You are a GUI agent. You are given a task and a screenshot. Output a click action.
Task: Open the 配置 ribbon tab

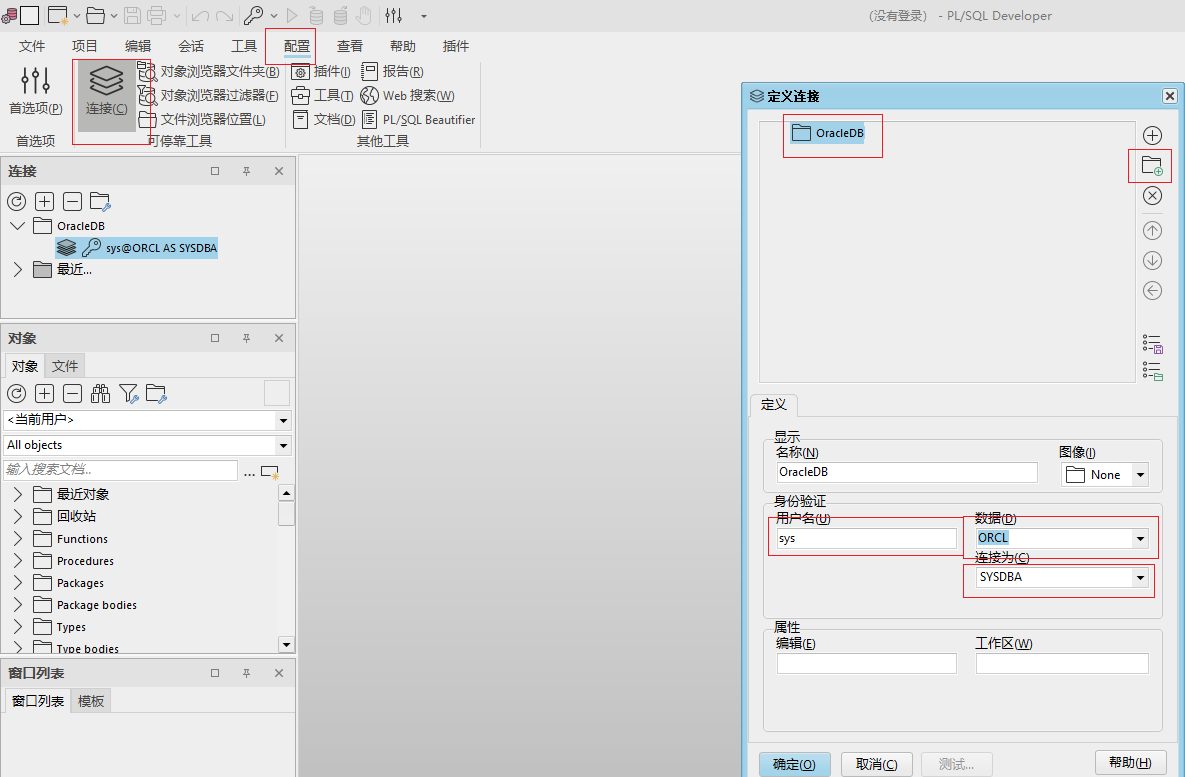[x=297, y=46]
